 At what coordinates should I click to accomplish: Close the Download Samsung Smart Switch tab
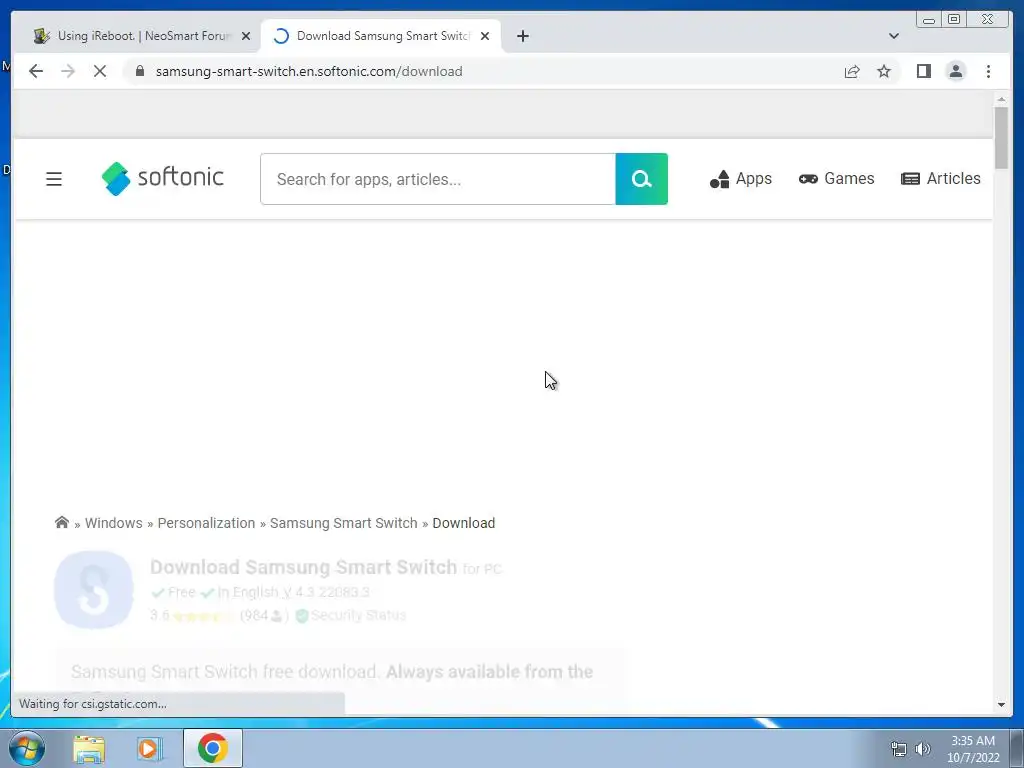point(485,37)
